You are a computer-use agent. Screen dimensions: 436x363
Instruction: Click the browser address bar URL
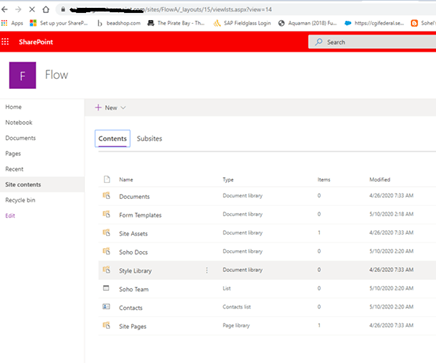click(171, 10)
